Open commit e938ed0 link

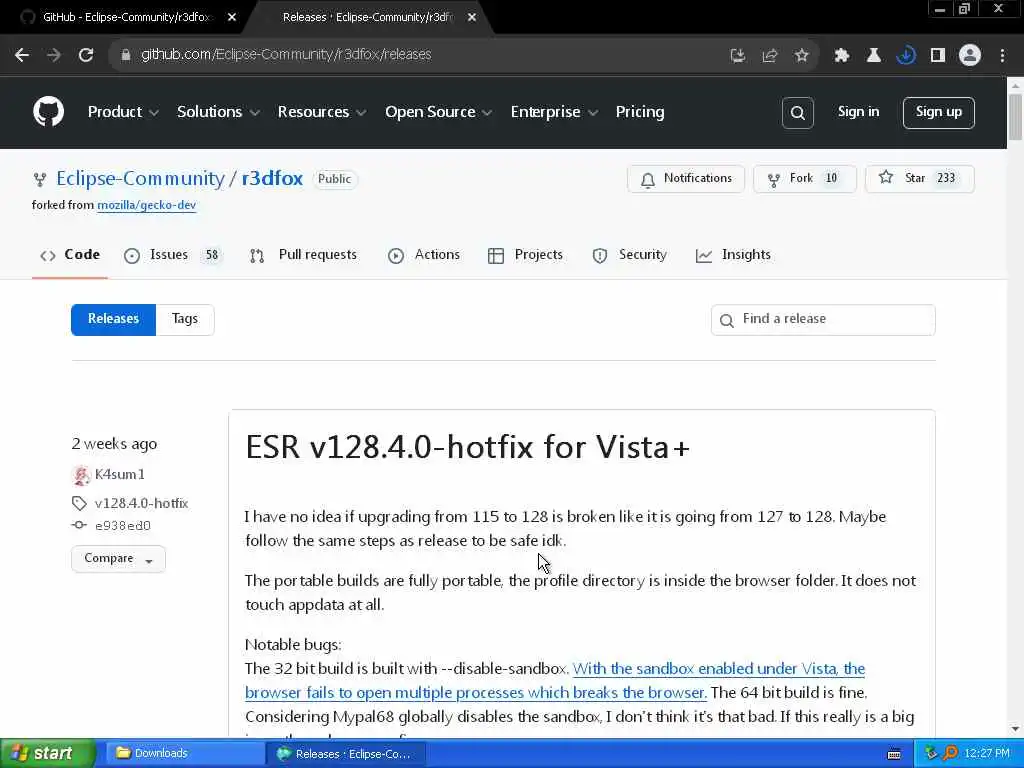point(123,526)
